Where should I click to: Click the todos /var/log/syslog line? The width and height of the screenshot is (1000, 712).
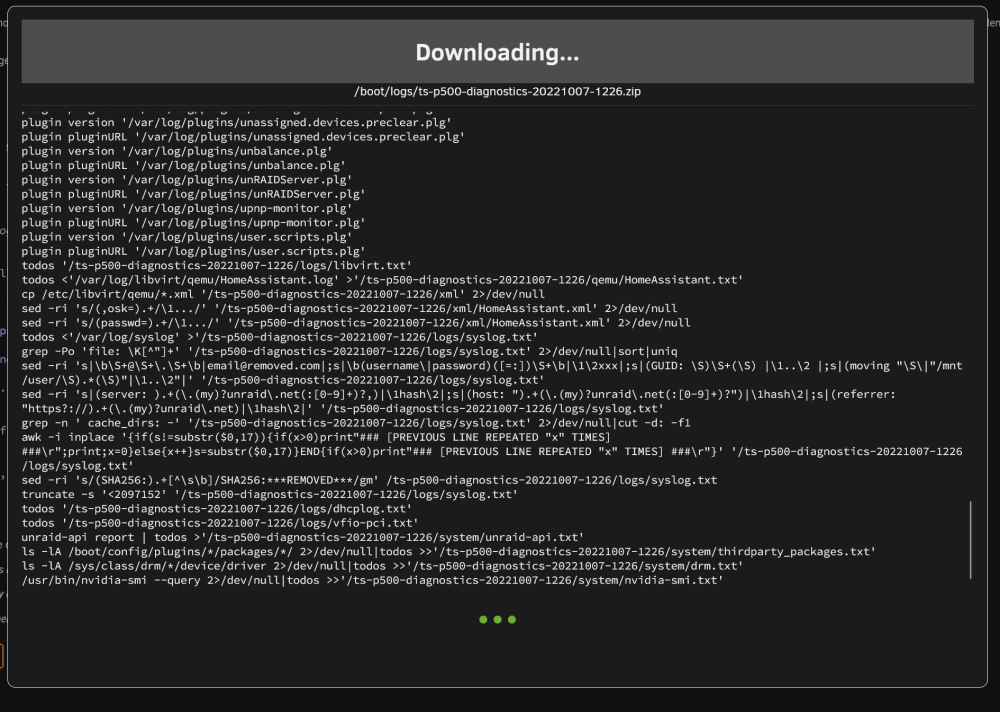(x=279, y=337)
